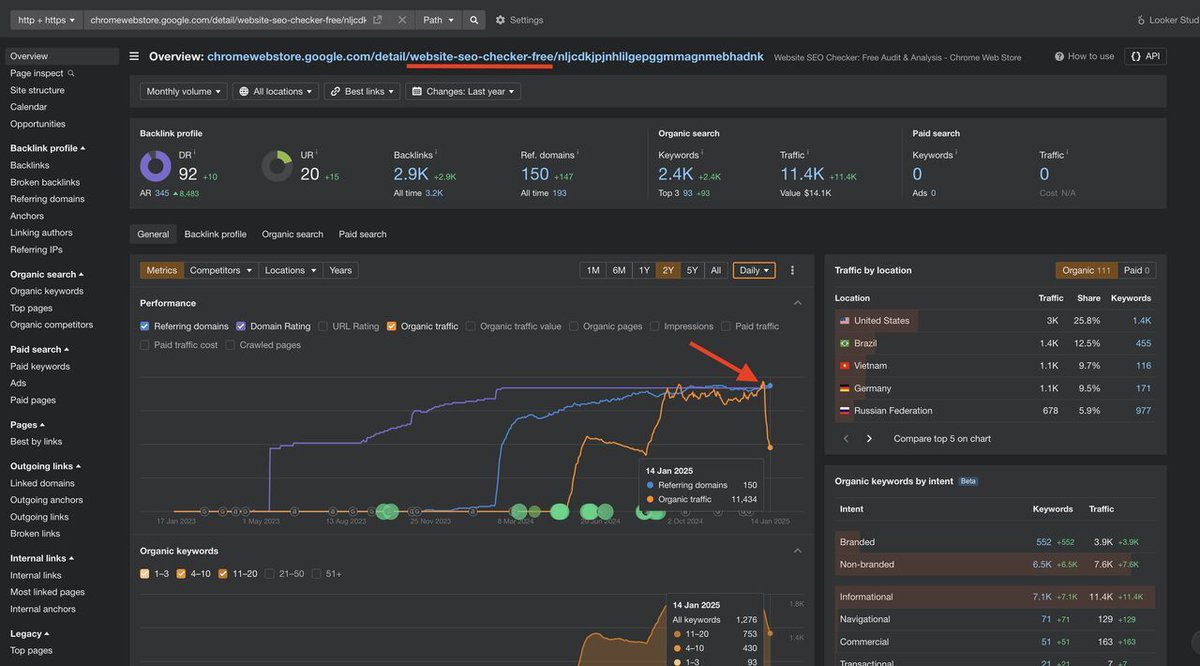Viewport: 1200px width, 666px height.
Task: Show Paid 0 traffic by location
Action: 1136,270
